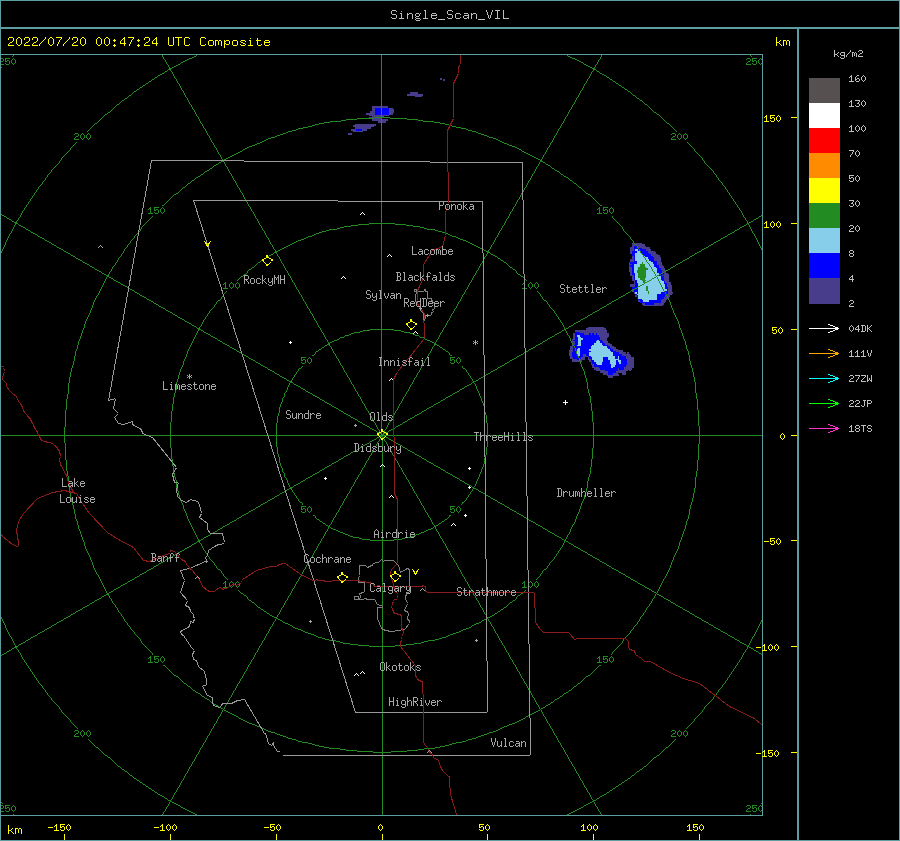Select yellow diamond marker below Cochrane
900x841 pixels.
(x=342, y=577)
